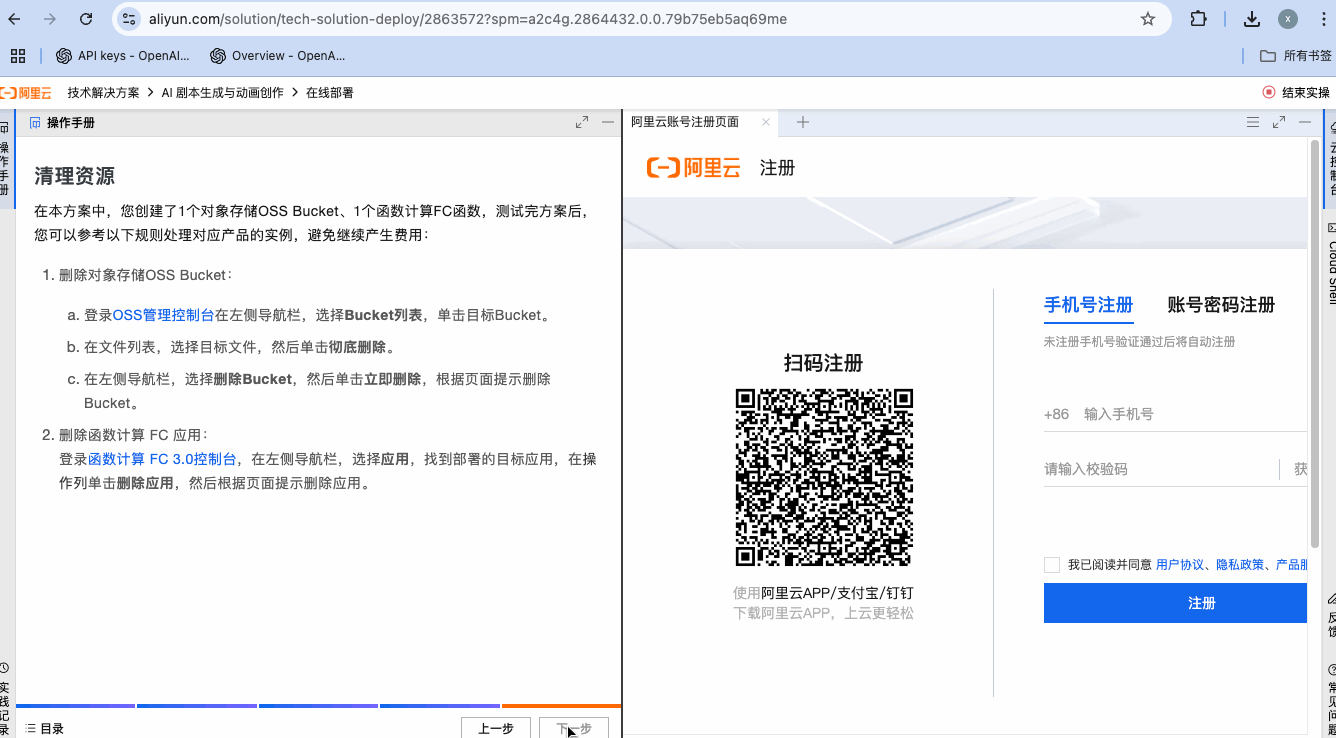Image resolution: width=1336 pixels, height=738 pixels.
Task: Open the browser extensions puzzle icon
Action: click(x=1198, y=19)
